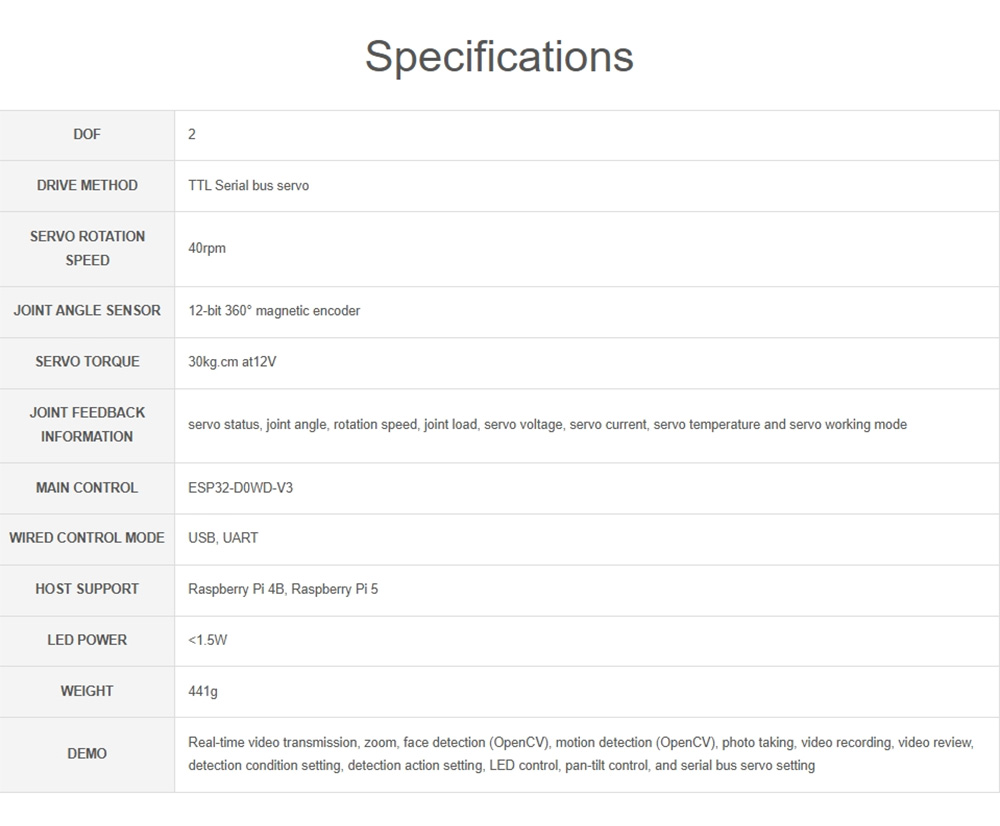This screenshot has width=1000, height=826.
Task: Select the WIRED CONTROL MODE label
Action: (x=87, y=538)
